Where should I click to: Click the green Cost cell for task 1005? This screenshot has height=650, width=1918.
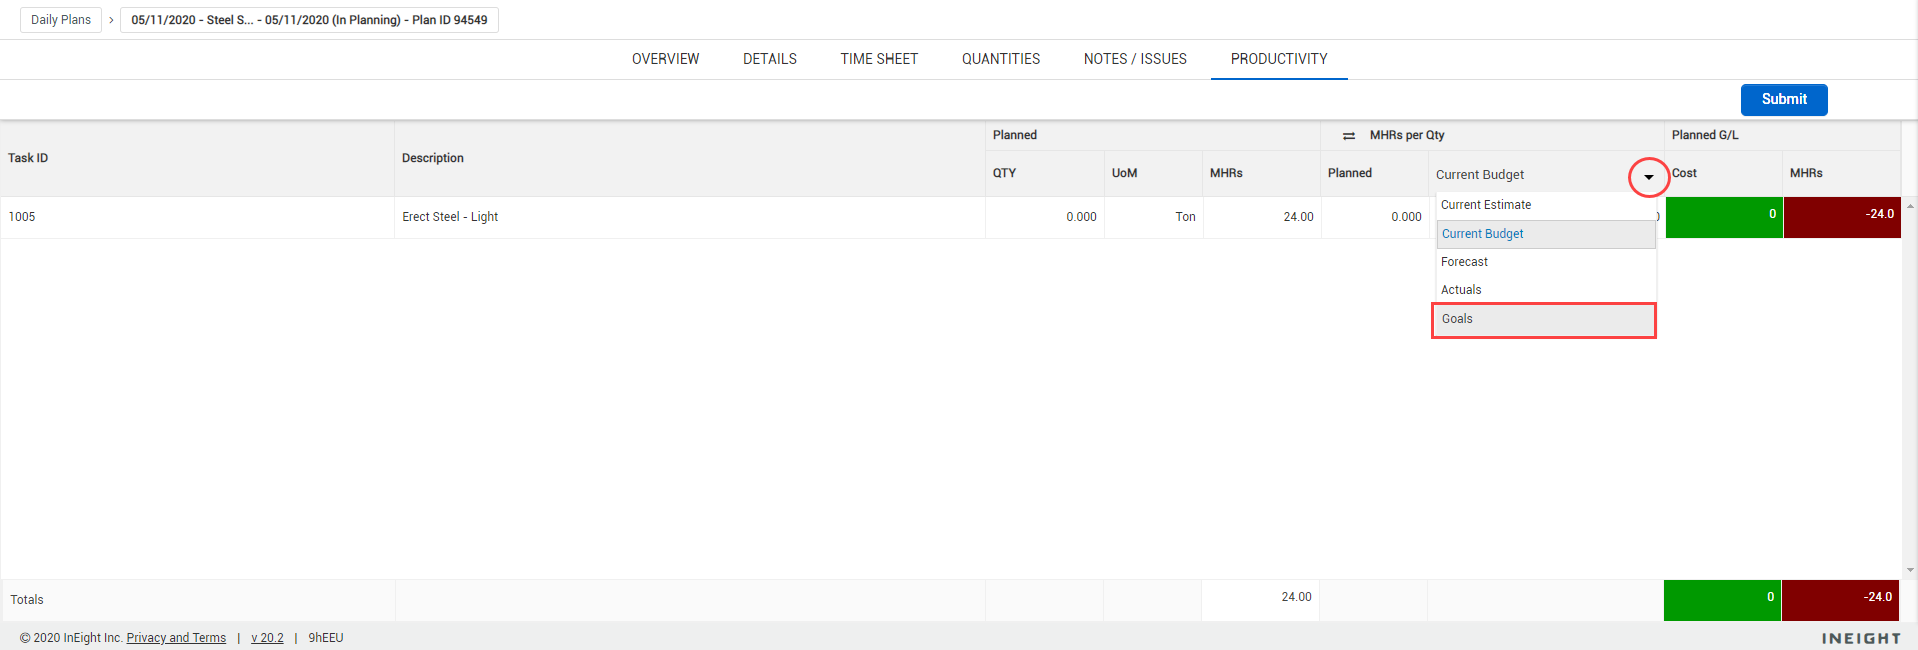tap(1724, 217)
